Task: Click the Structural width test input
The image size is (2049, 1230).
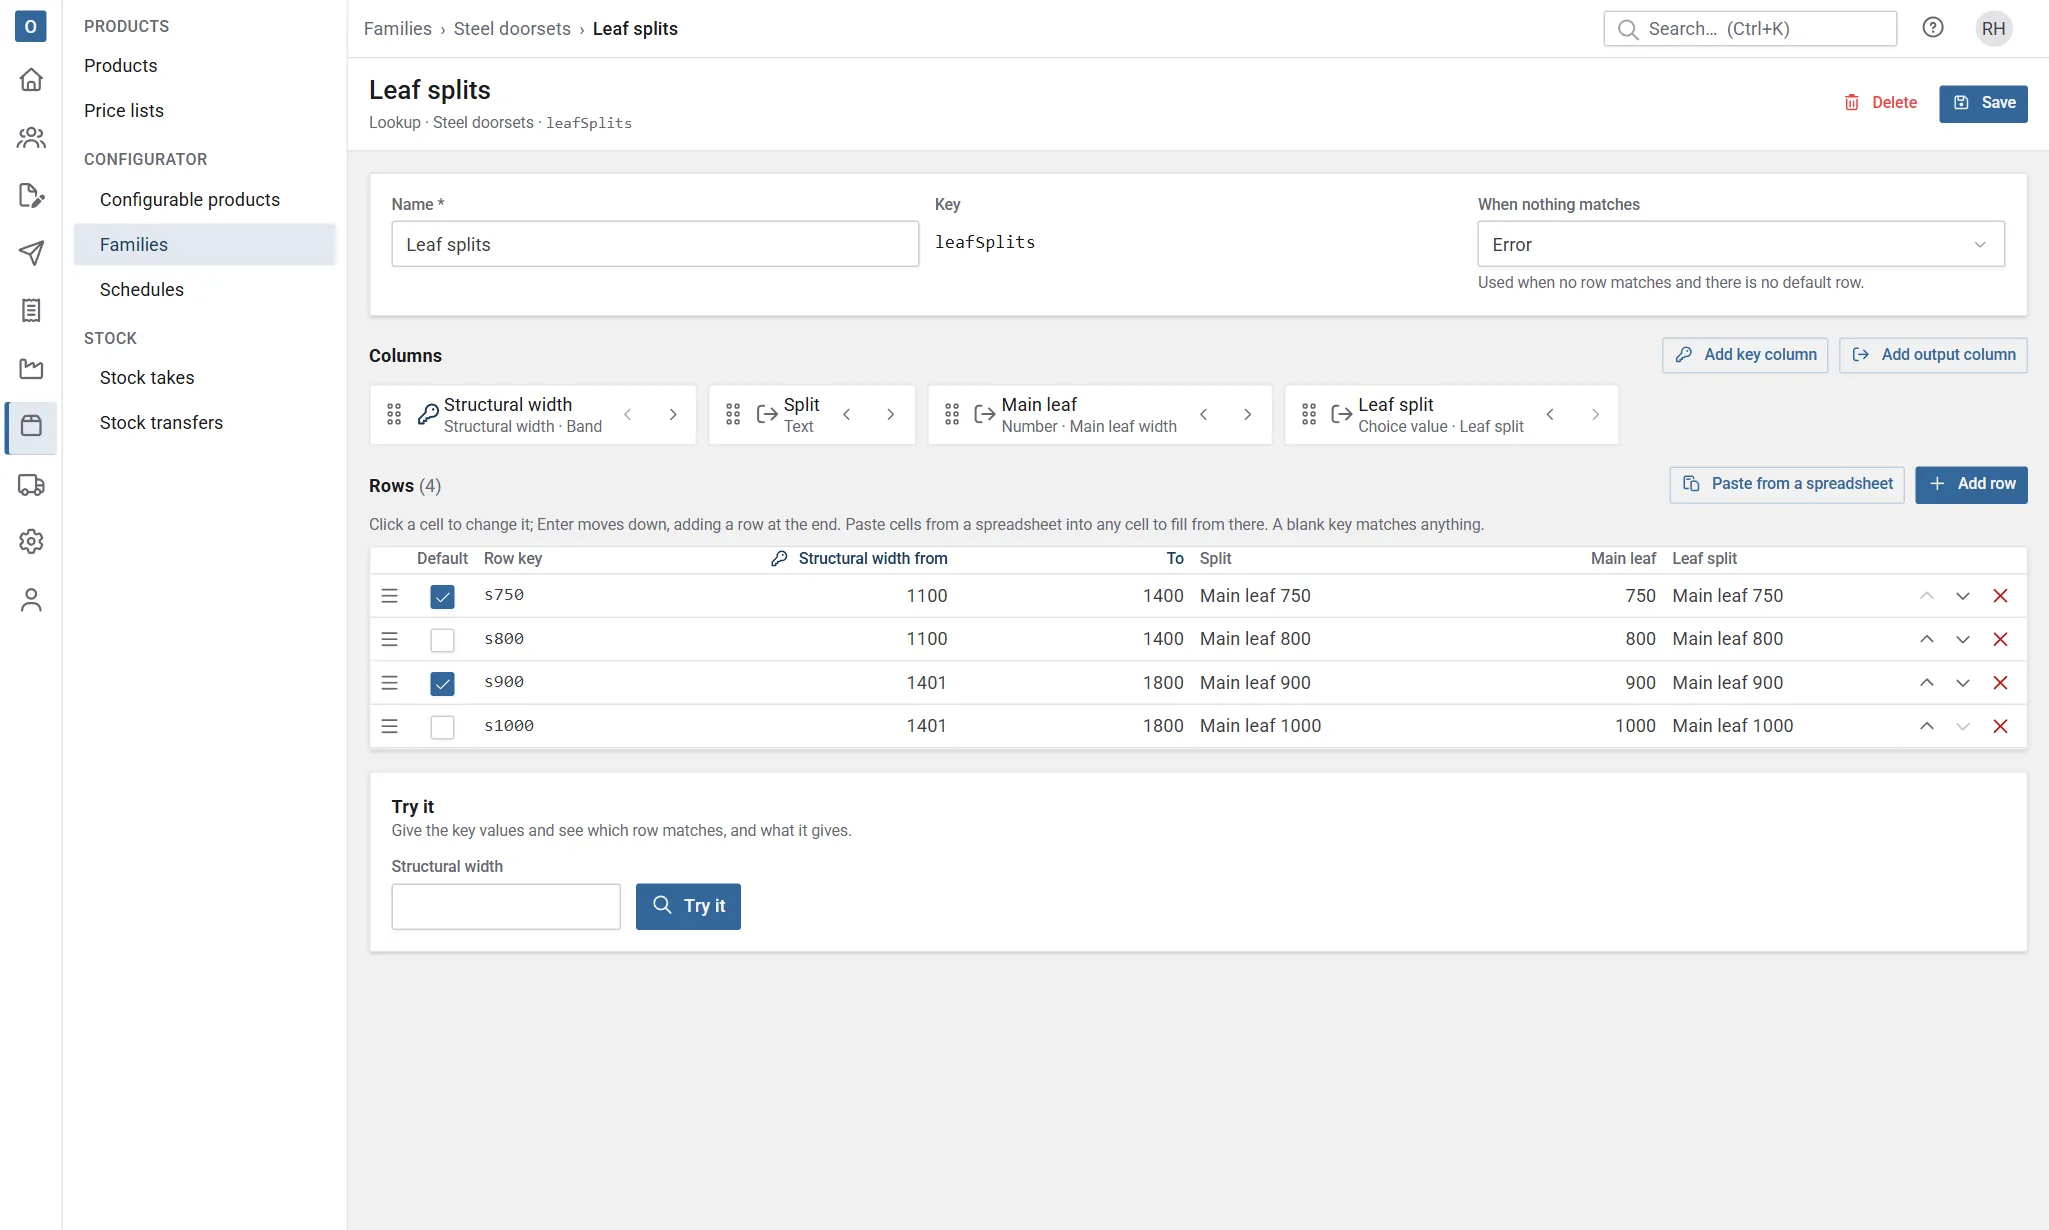Action: pos(506,906)
